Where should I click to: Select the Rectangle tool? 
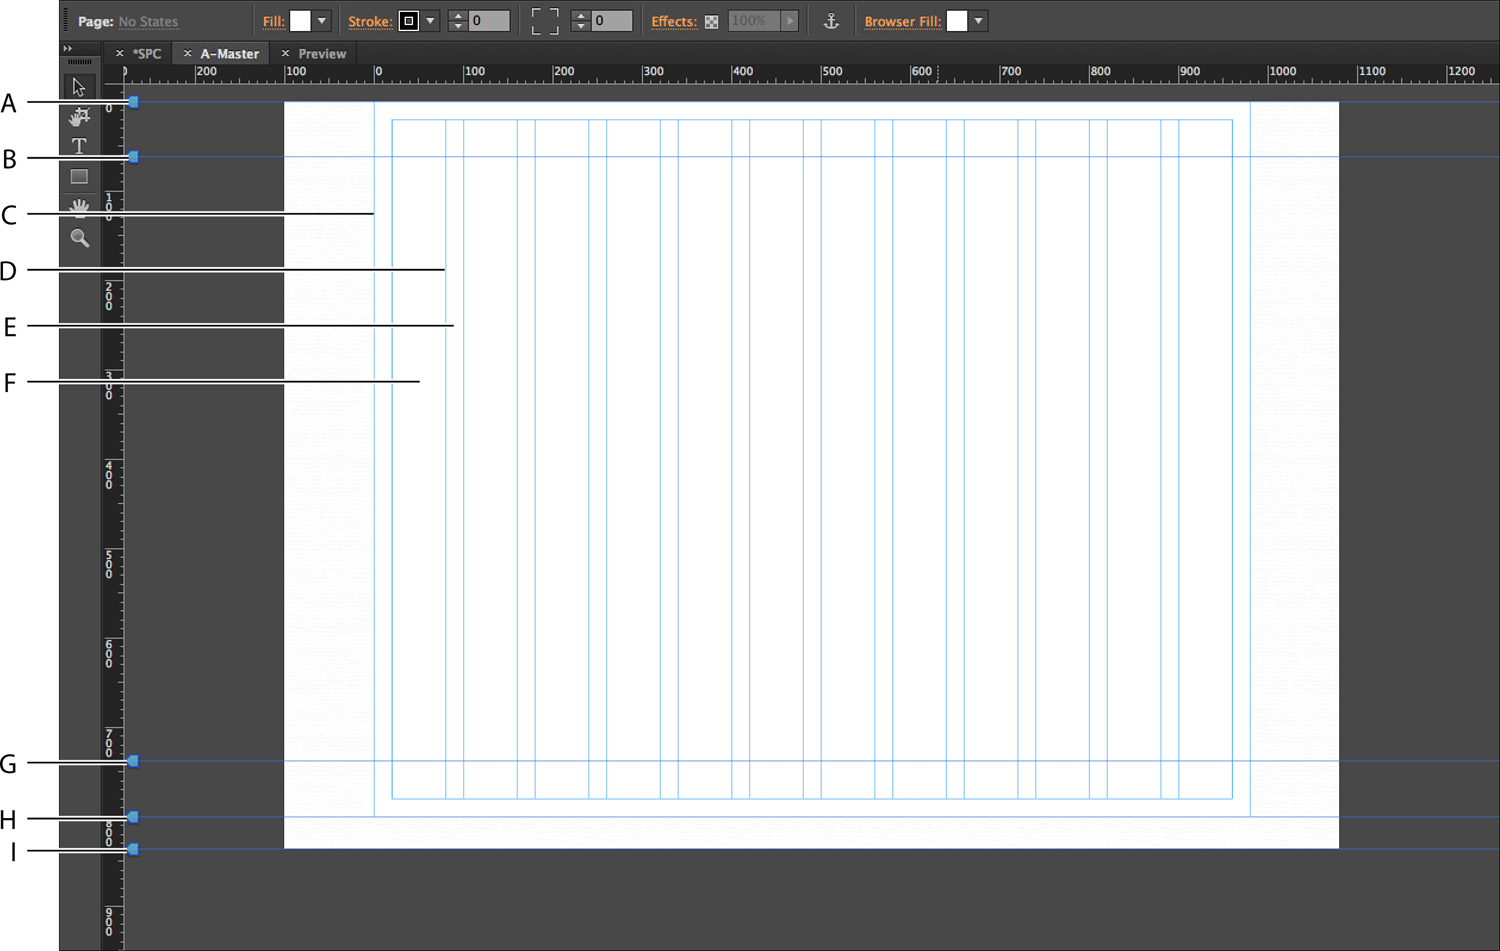(79, 177)
